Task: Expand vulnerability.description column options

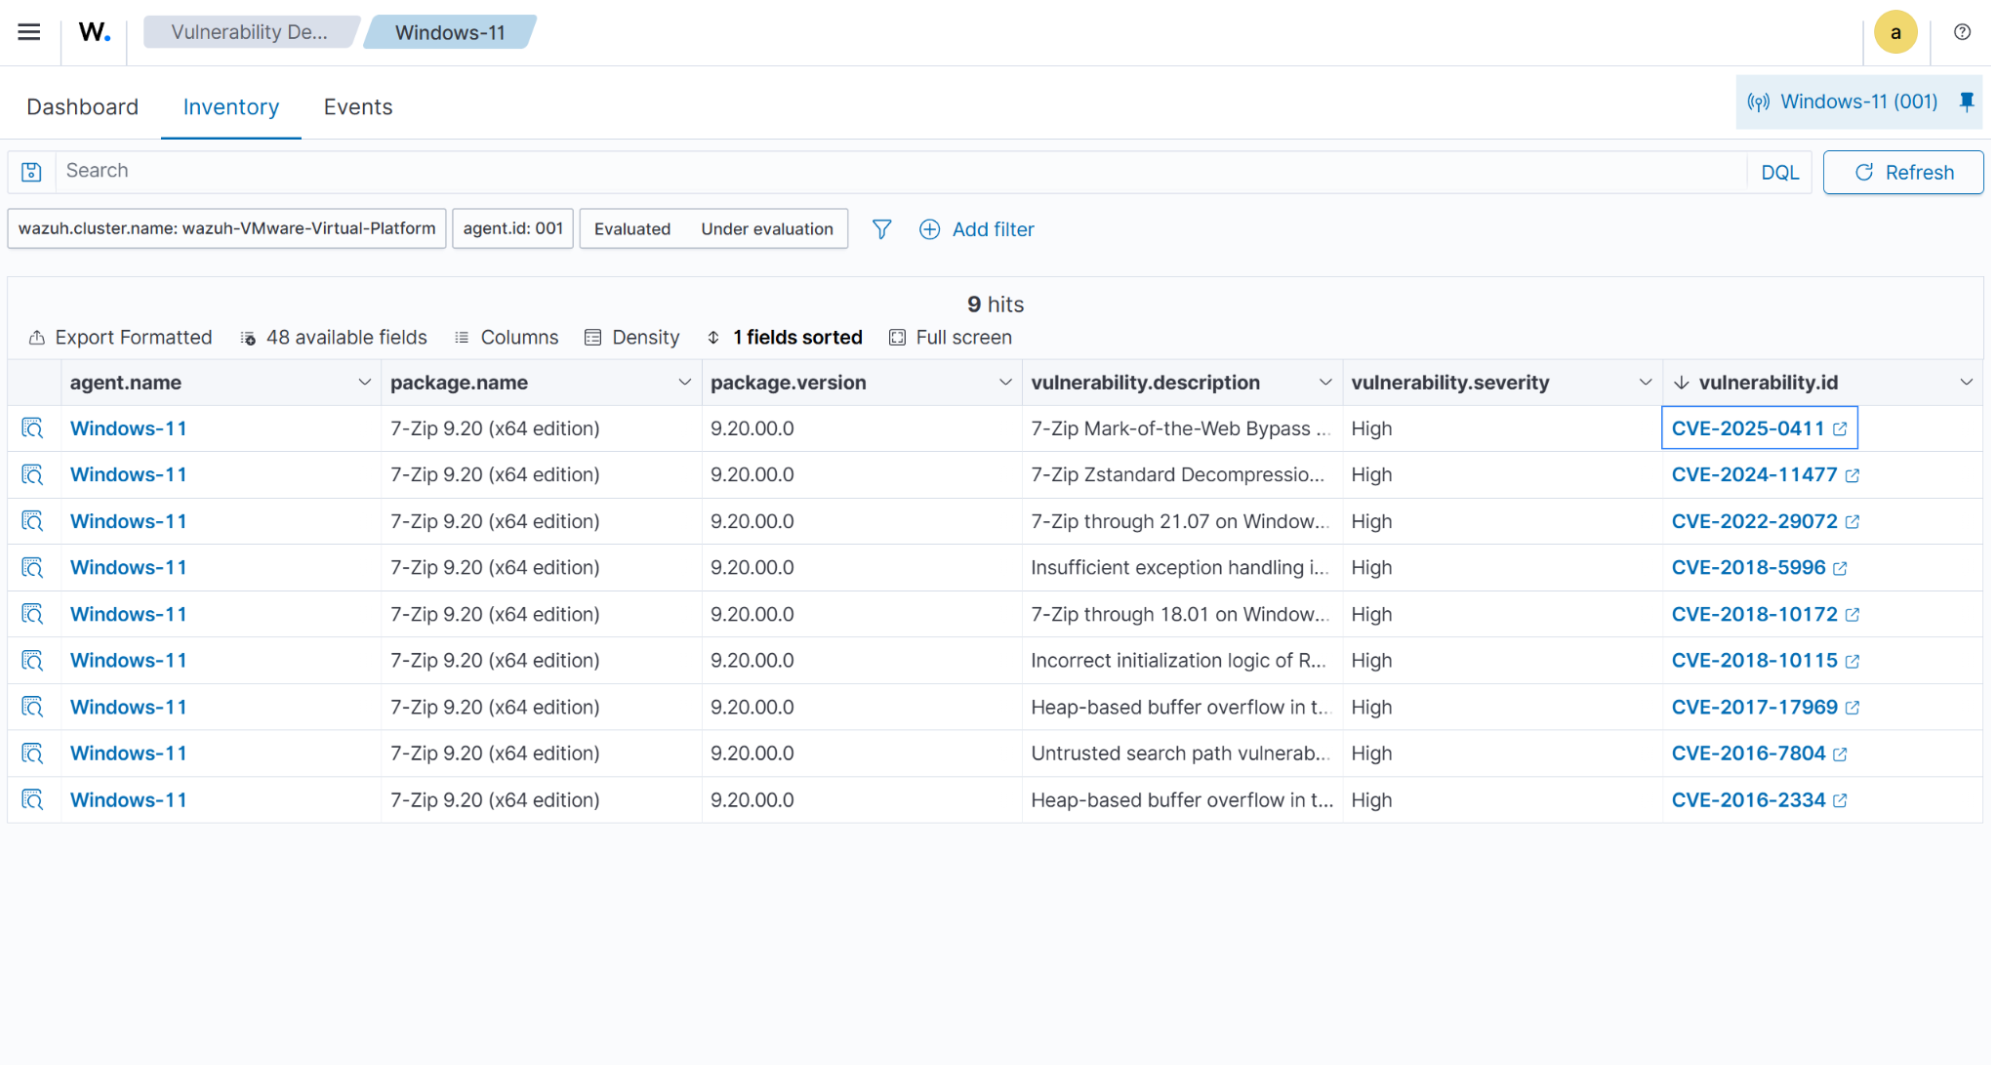Action: point(1325,383)
